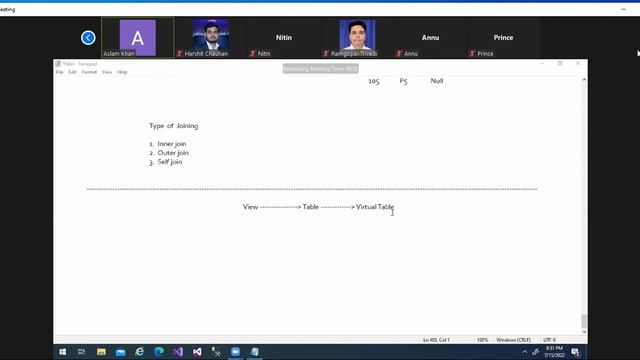640x360 pixels.
Task: Launch Microsoft Edge from the taskbar
Action: [159, 352]
